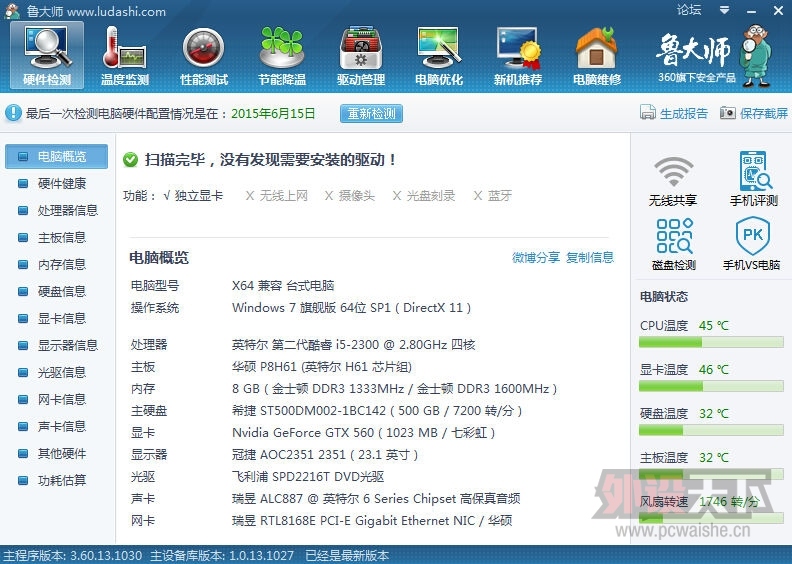Click the processor value i5-2300 text
Viewport: 792px width, 564px height.
pos(354,345)
